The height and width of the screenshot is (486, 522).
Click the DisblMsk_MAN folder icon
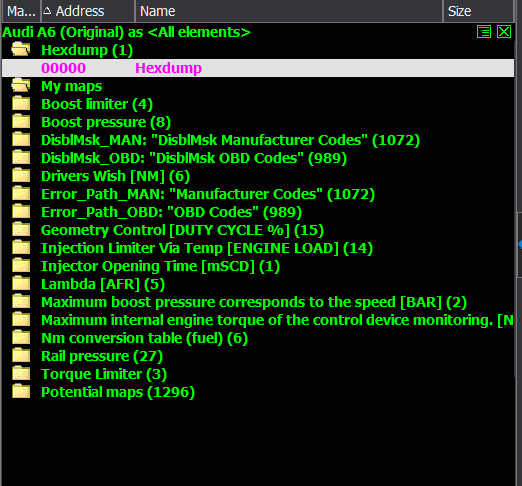pos(21,140)
